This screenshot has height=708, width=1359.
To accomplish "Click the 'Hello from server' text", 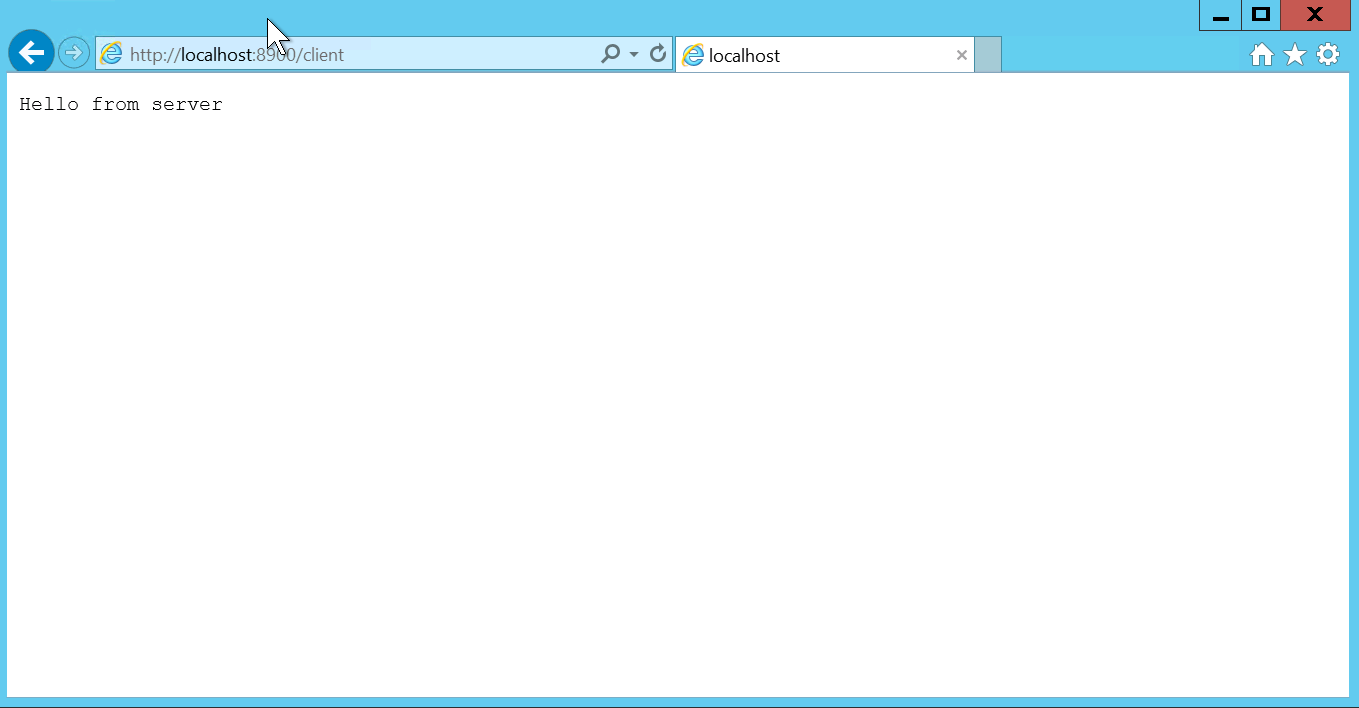I will 121,104.
